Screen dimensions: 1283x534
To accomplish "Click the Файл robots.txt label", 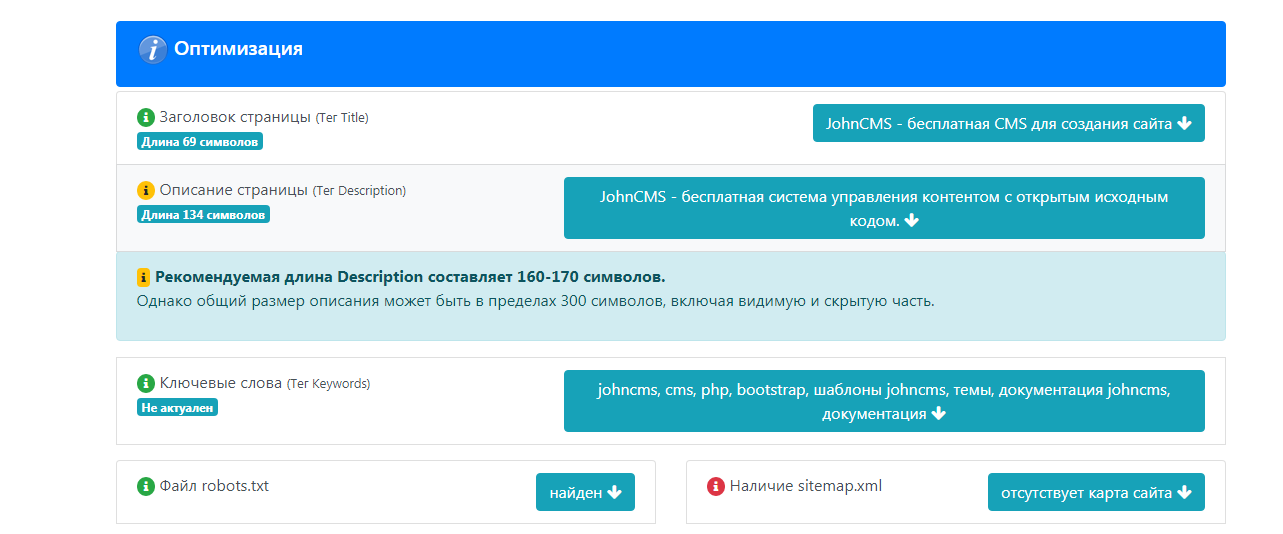I will [x=214, y=486].
